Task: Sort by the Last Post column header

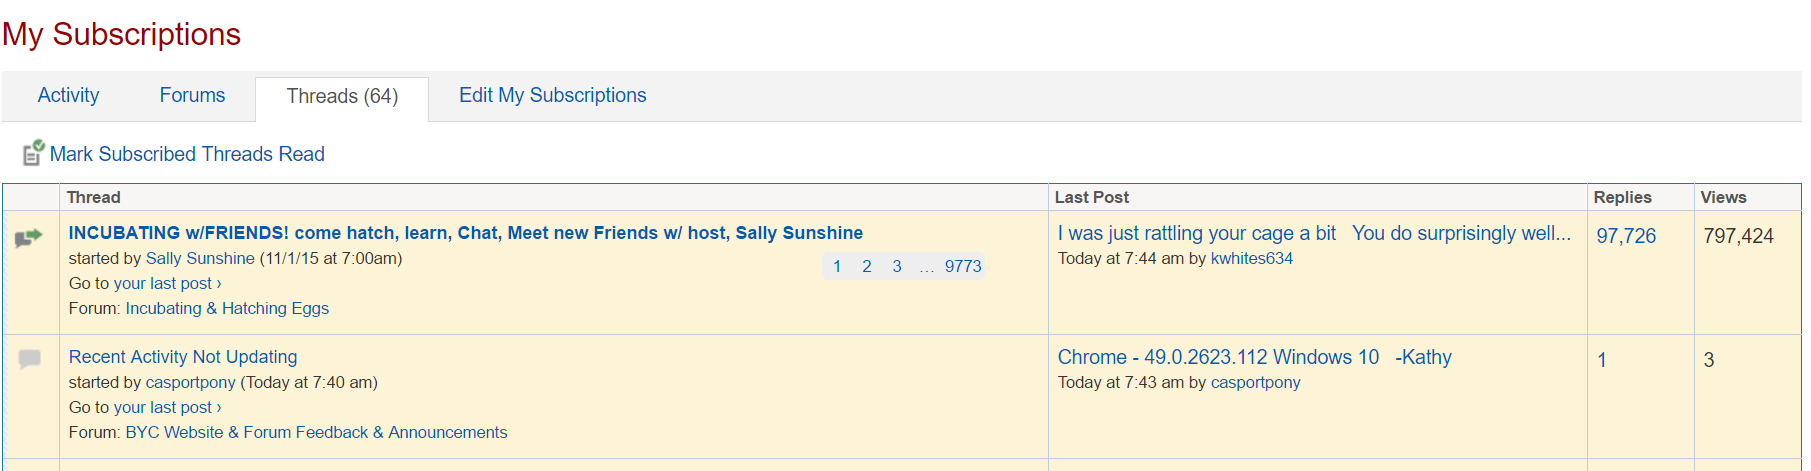Action: pos(1091,197)
